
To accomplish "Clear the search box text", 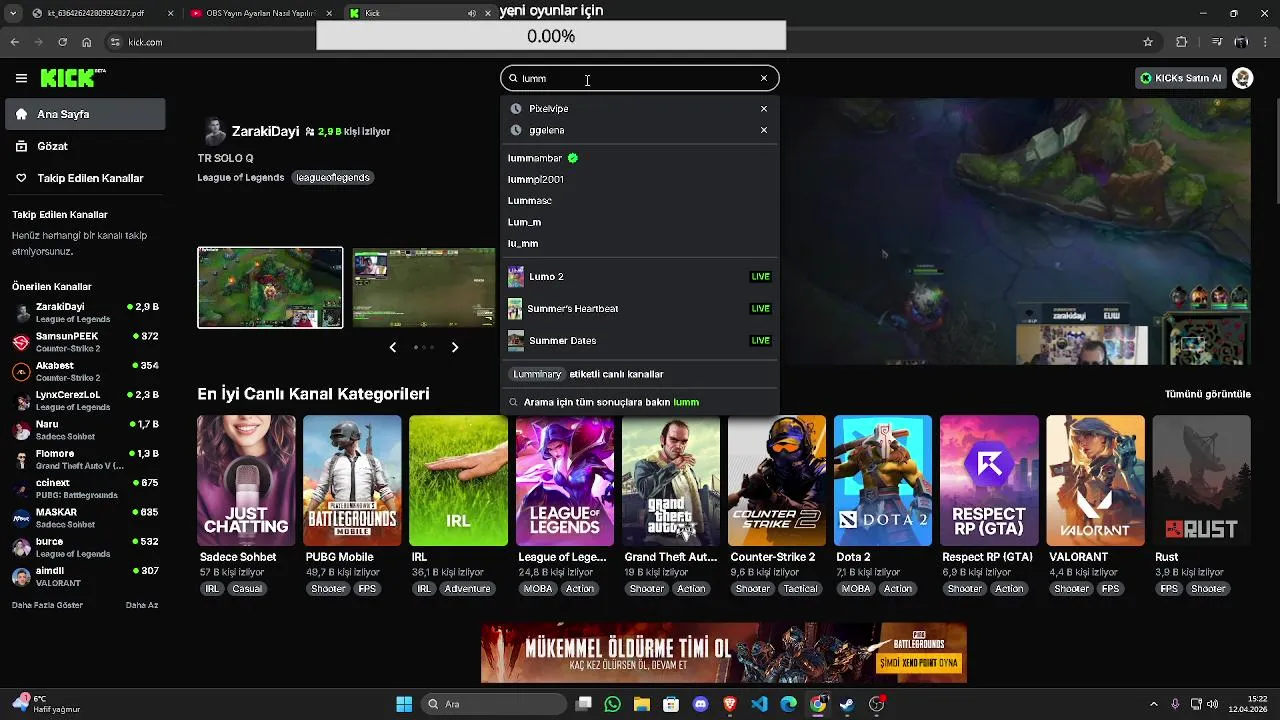I will [x=764, y=78].
